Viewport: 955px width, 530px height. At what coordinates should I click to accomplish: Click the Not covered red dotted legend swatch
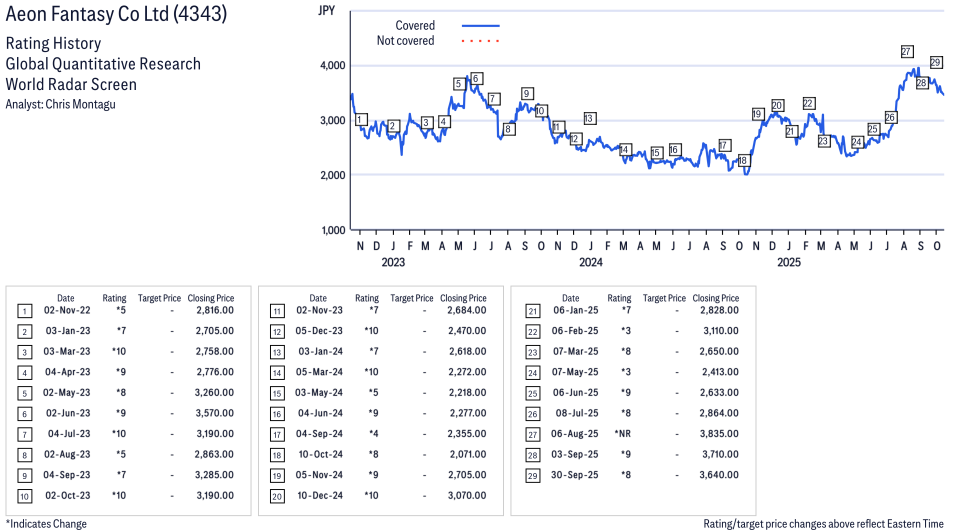click(480, 41)
